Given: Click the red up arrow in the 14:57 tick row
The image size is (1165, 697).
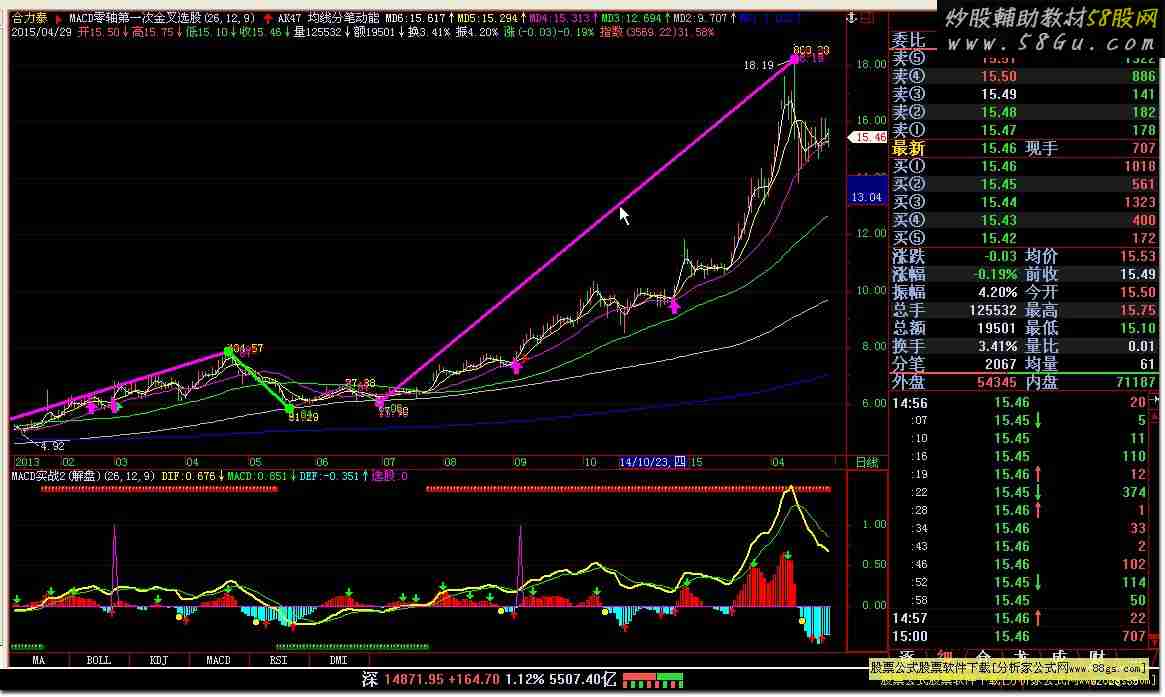Looking at the screenshot, I should point(1038,618).
